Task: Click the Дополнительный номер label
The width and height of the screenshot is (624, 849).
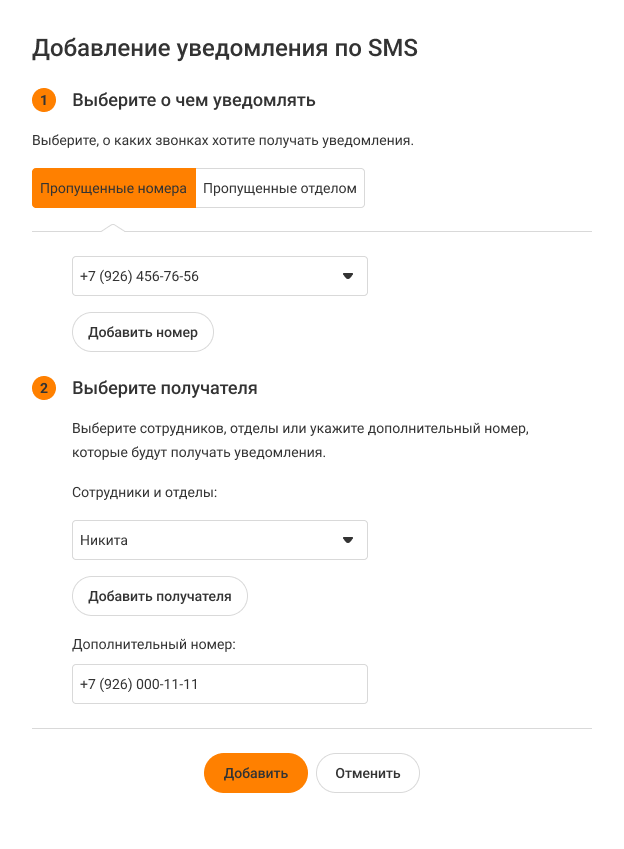Action: pyautogui.click(x=154, y=645)
